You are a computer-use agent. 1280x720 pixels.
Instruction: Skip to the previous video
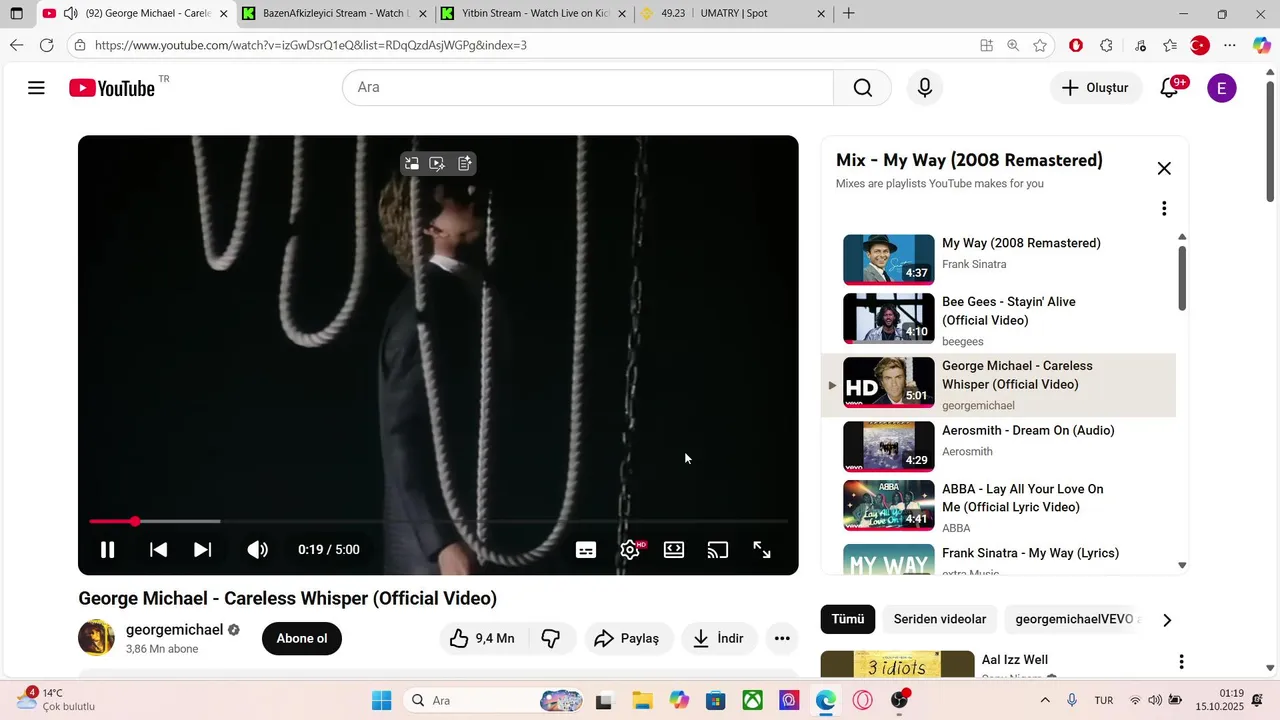158,549
